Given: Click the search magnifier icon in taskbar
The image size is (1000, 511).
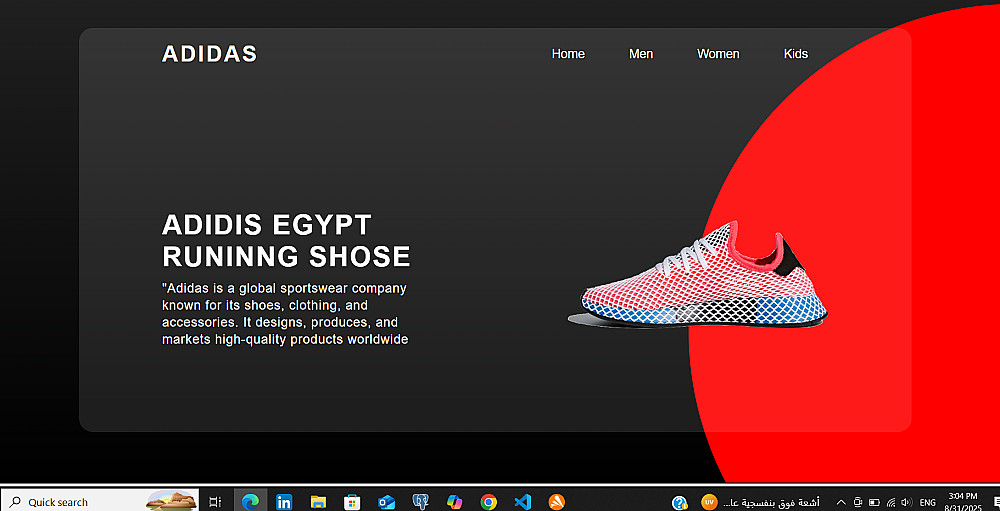Looking at the screenshot, I should [x=15, y=502].
